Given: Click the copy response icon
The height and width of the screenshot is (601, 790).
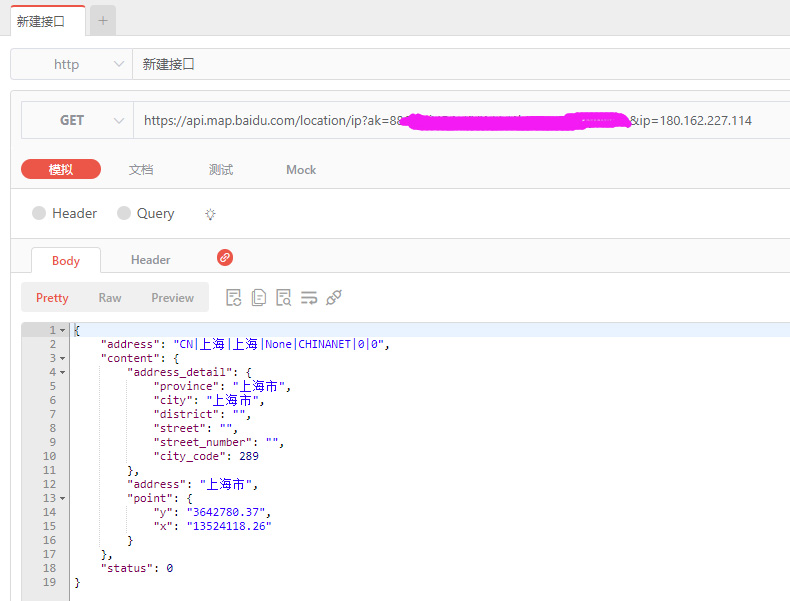Looking at the screenshot, I should (x=258, y=297).
